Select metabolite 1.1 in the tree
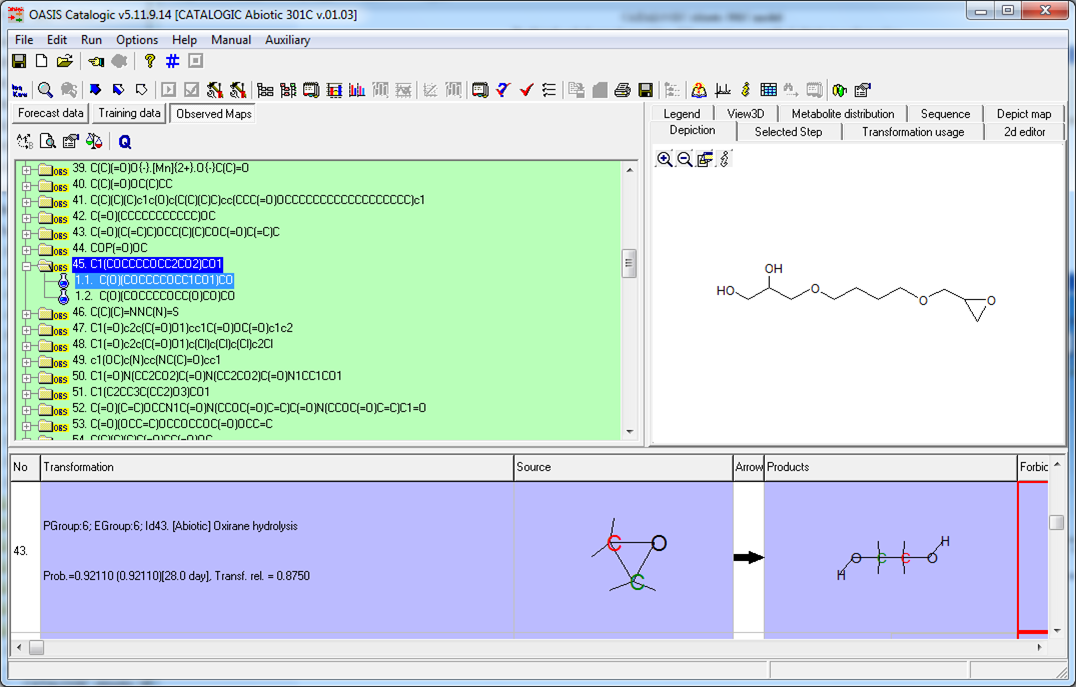 (x=154, y=280)
